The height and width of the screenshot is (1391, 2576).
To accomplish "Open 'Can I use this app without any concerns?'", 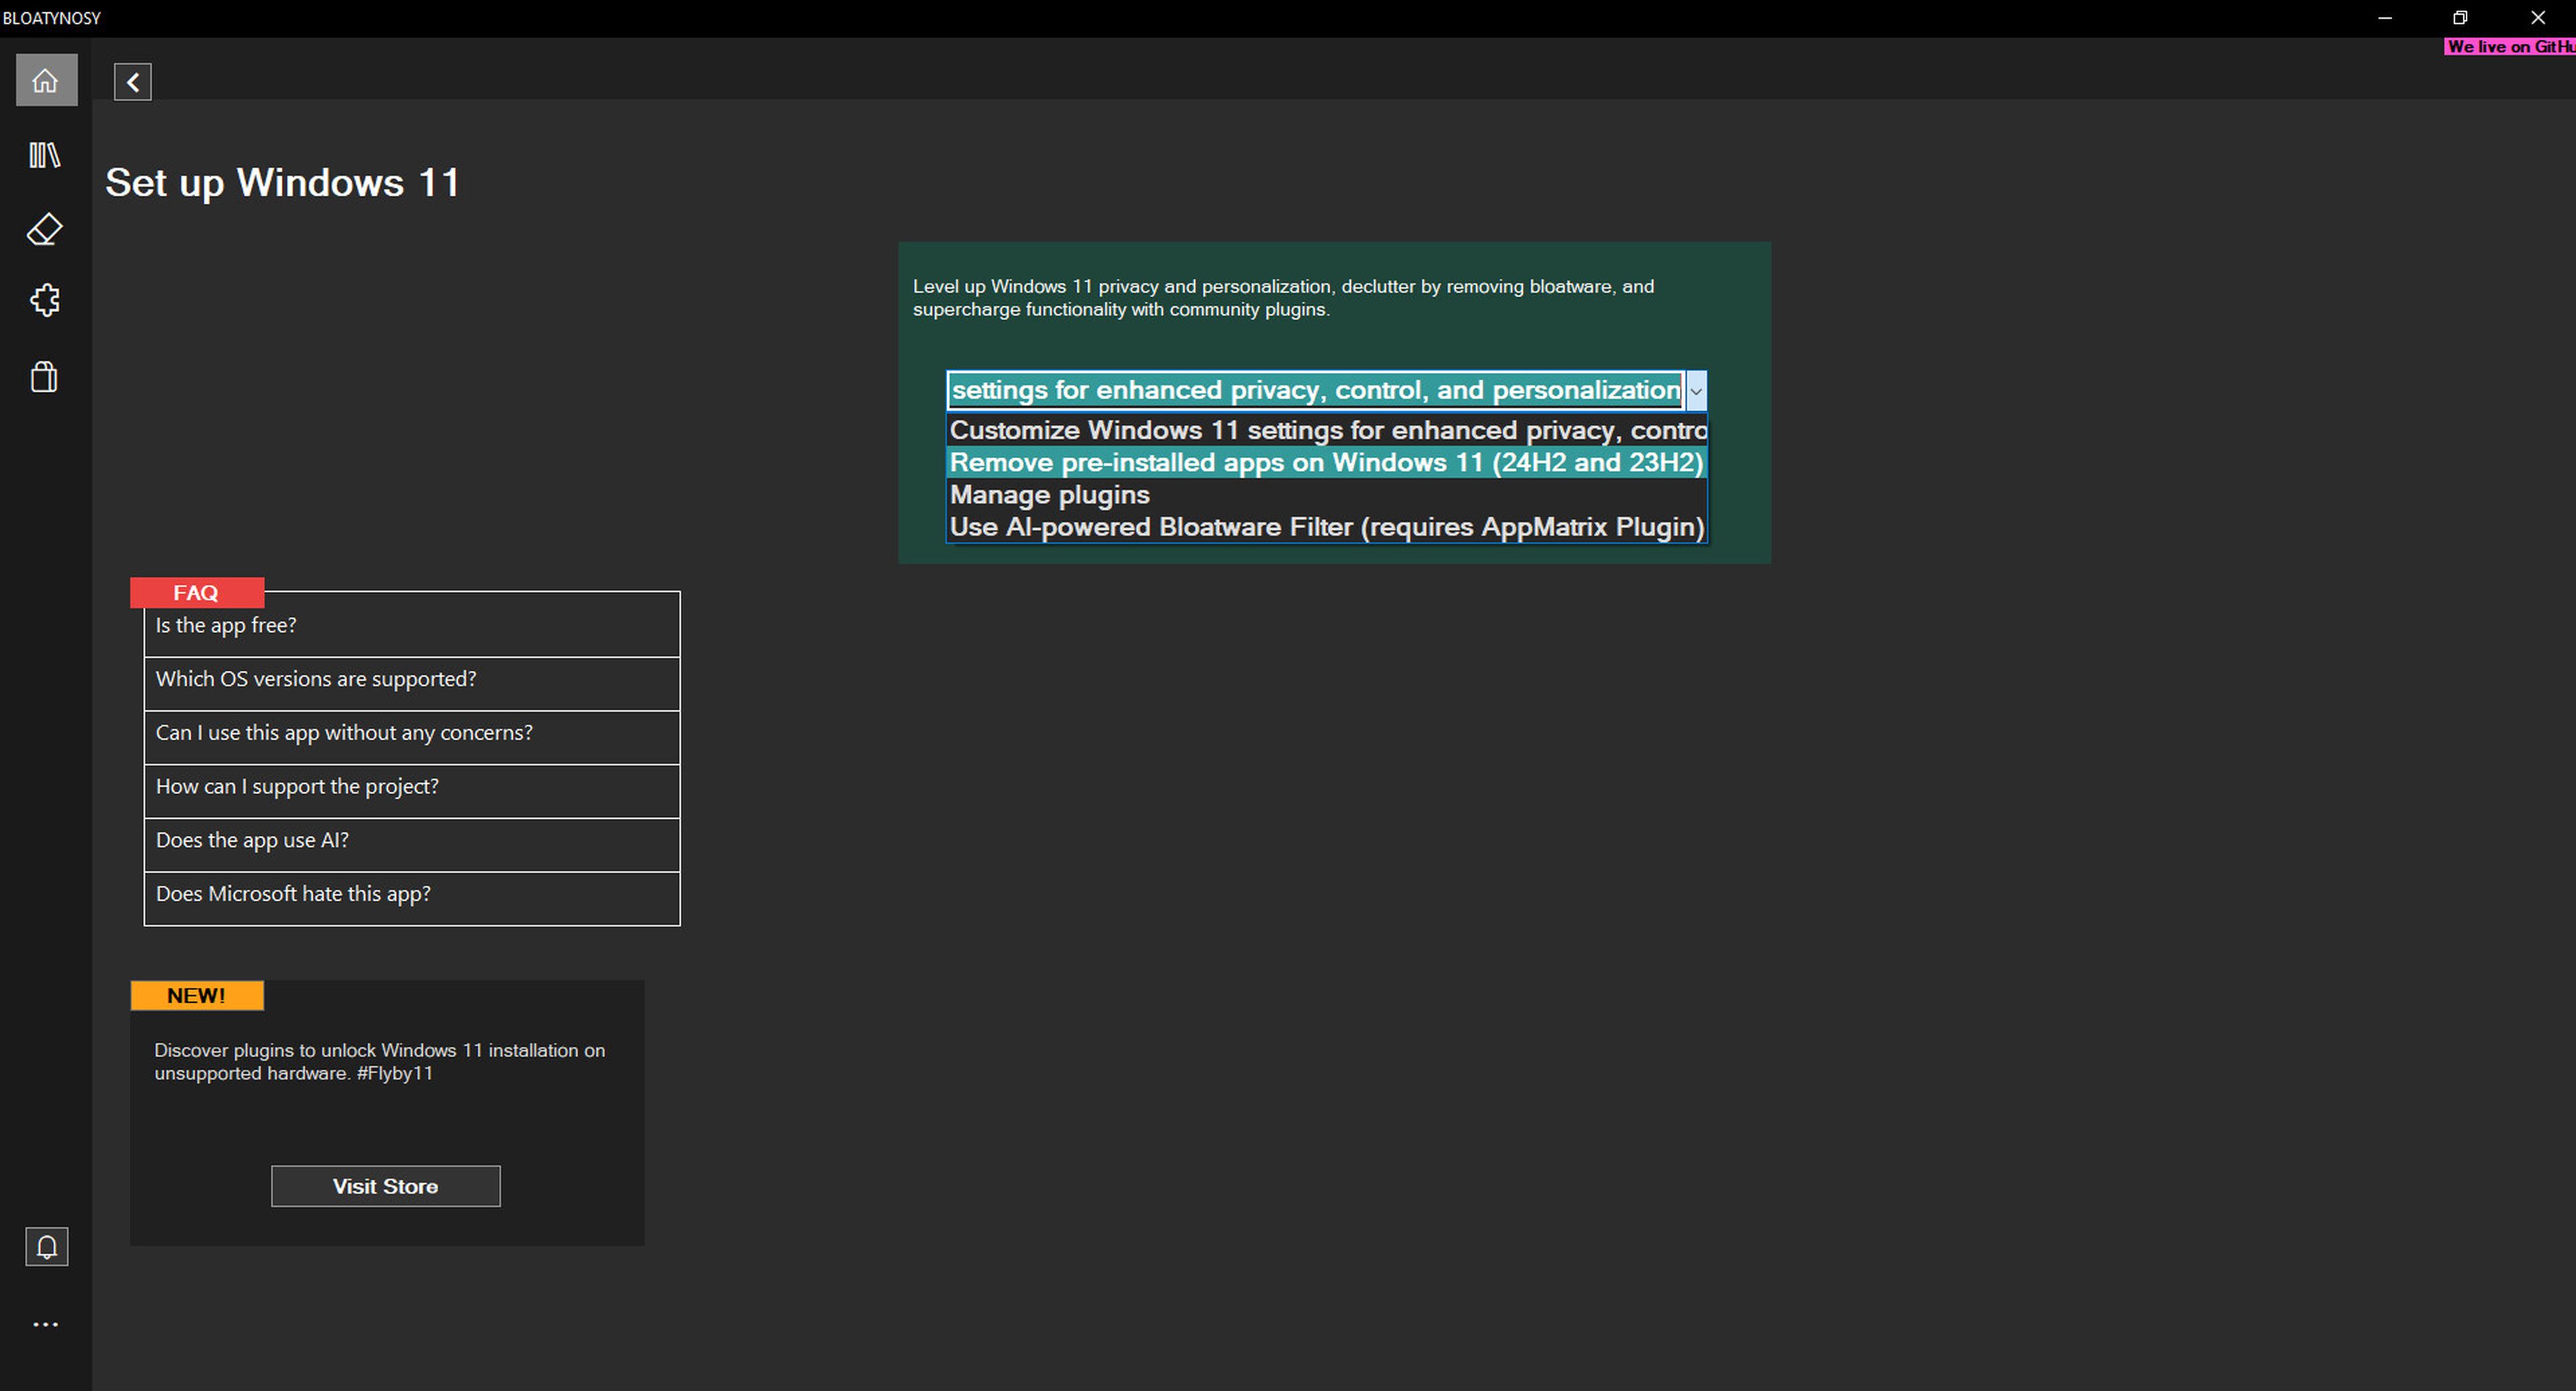I will coord(412,738).
